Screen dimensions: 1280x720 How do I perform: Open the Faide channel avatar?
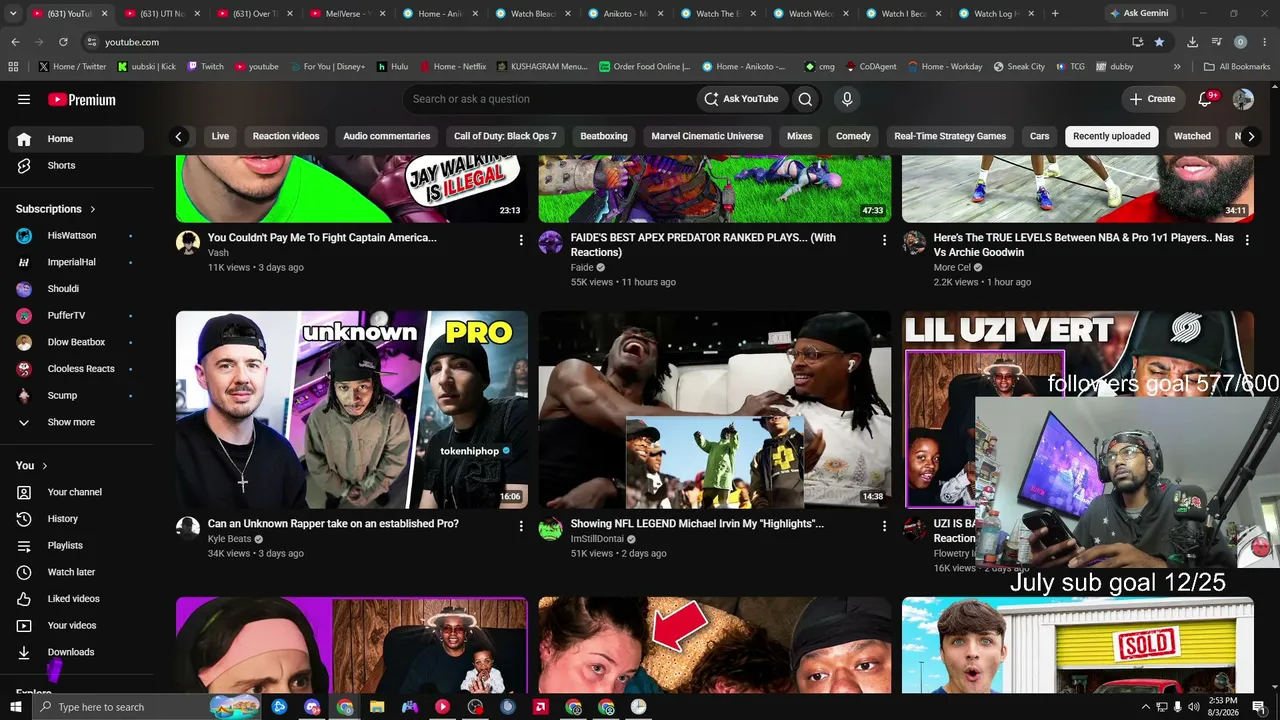pos(551,242)
